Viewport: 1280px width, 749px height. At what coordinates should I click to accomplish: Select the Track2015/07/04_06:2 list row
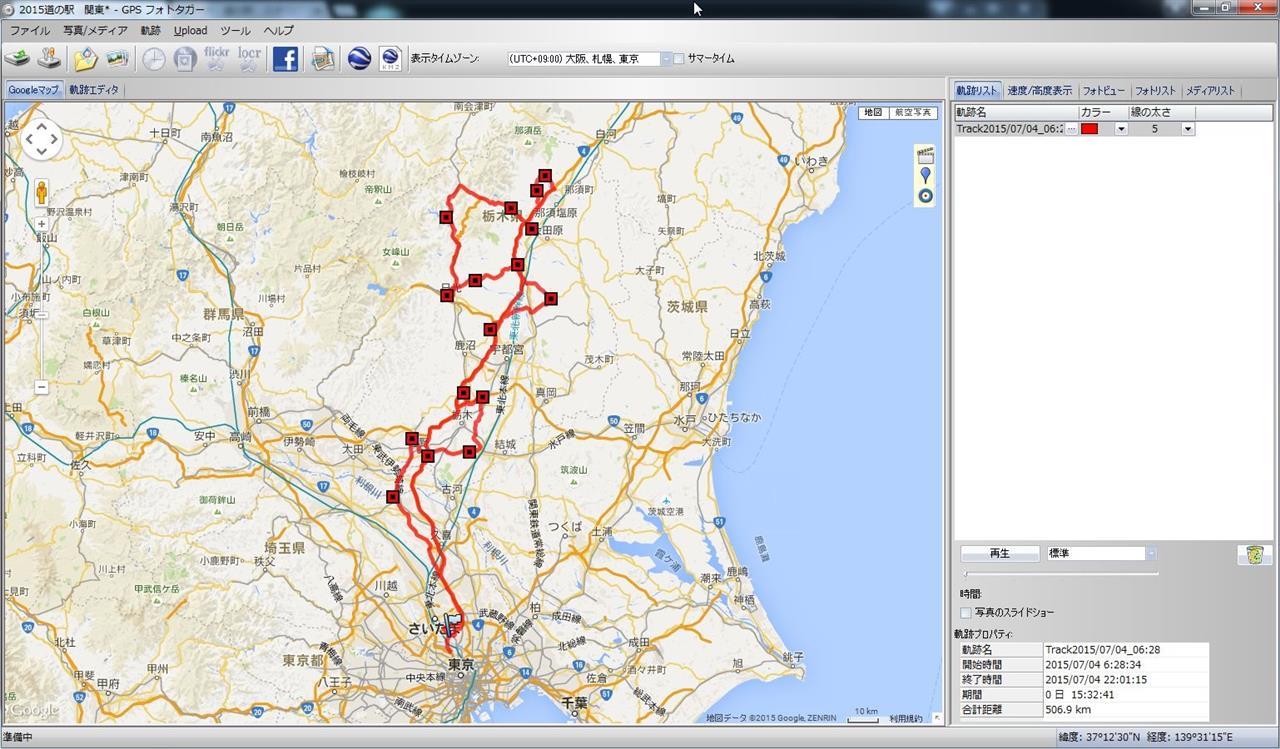coord(1075,129)
